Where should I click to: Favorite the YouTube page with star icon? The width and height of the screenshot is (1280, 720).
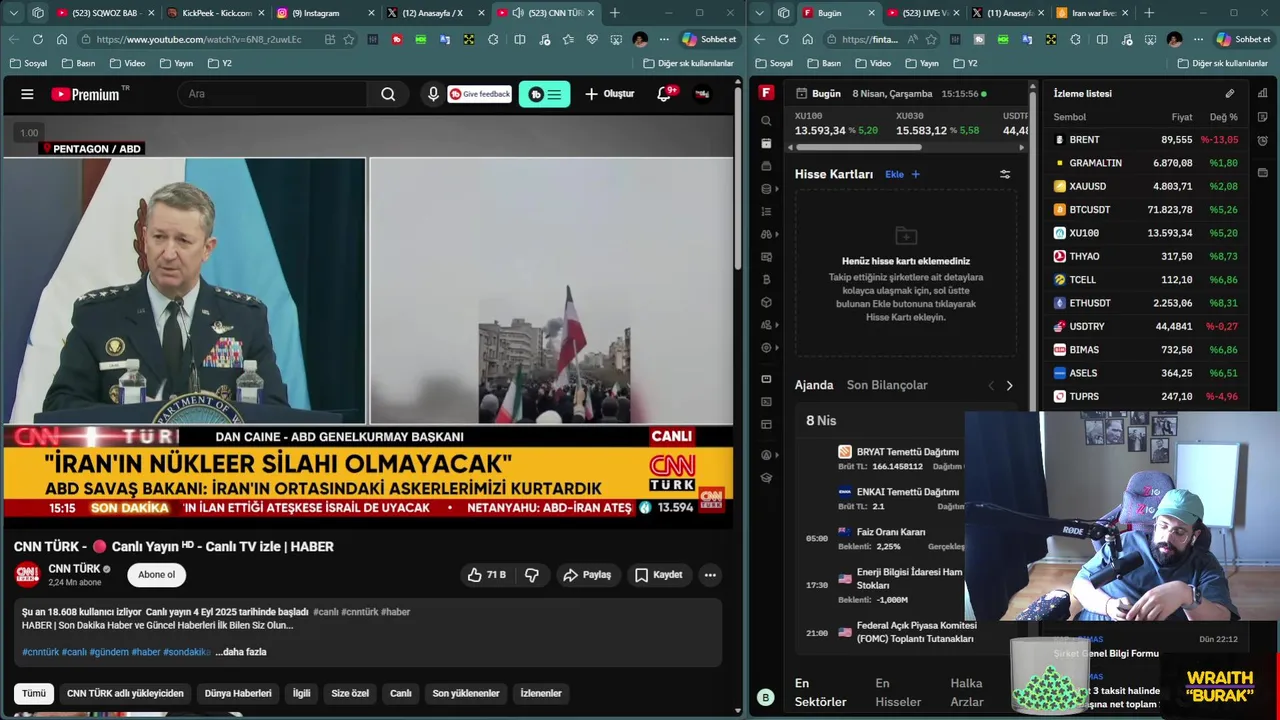pyautogui.click(x=349, y=39)
